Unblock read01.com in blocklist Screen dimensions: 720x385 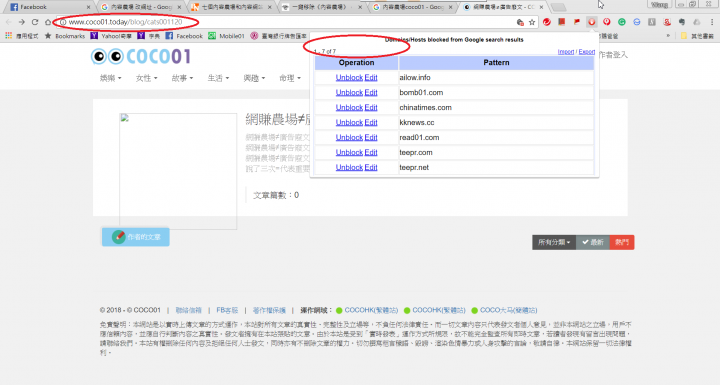[x=349, y=137]
